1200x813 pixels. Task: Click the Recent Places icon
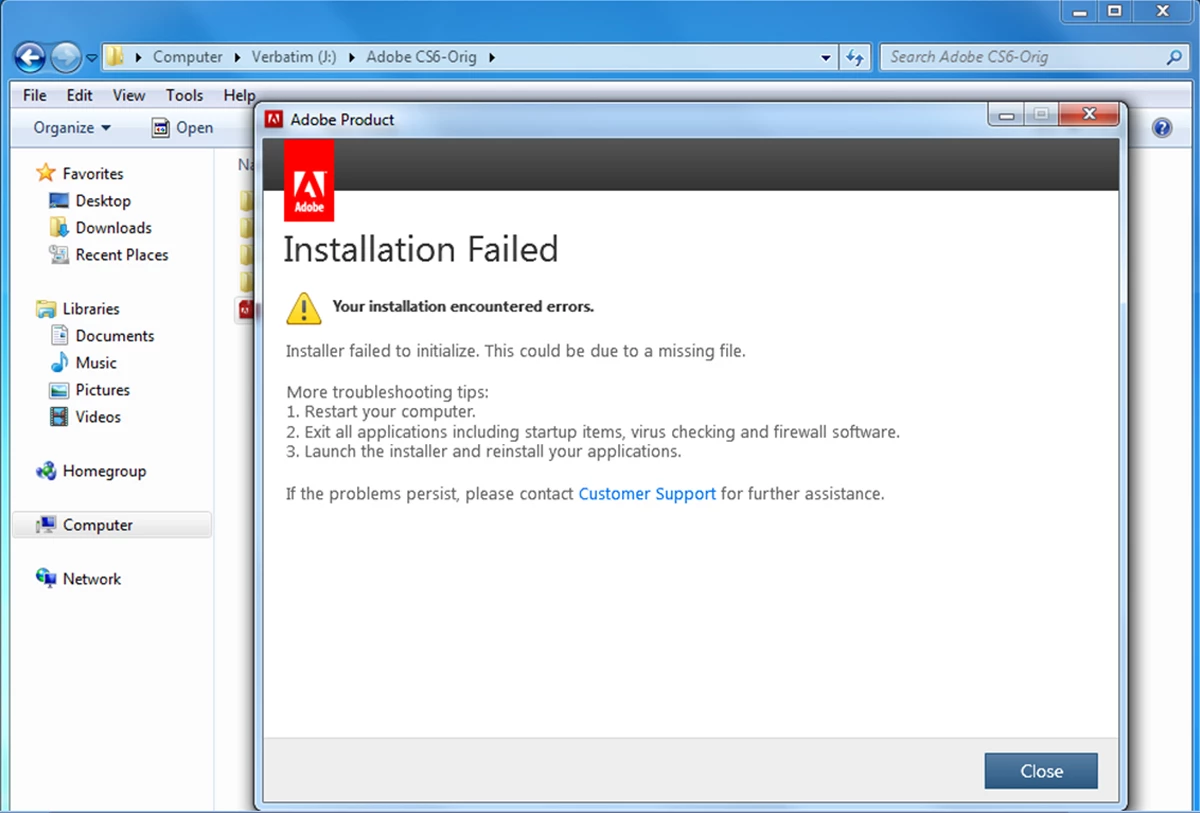pyautogui.click(x=59, y=255)
